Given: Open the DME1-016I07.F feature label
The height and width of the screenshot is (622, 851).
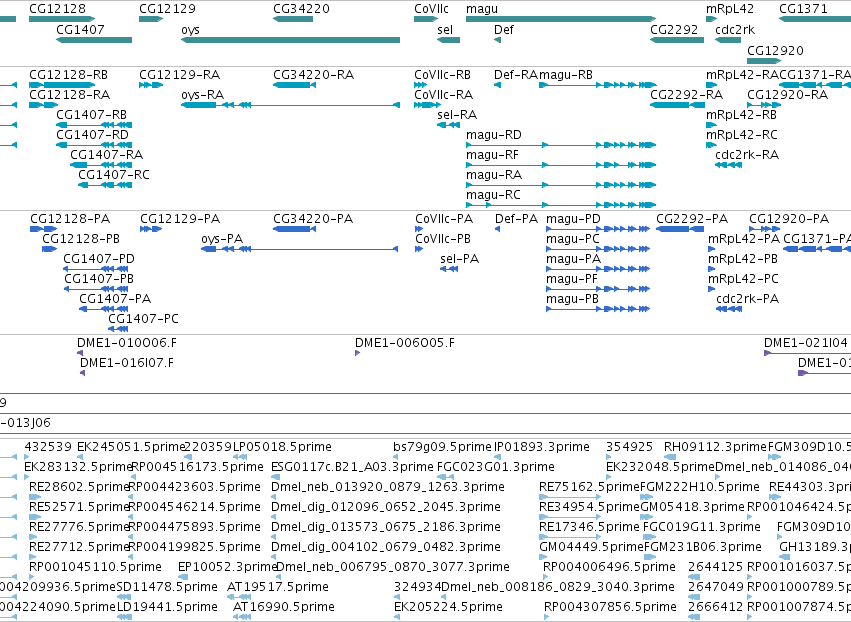Looking at the screenshot, I should pyautogui.click(x=127, y=363).
